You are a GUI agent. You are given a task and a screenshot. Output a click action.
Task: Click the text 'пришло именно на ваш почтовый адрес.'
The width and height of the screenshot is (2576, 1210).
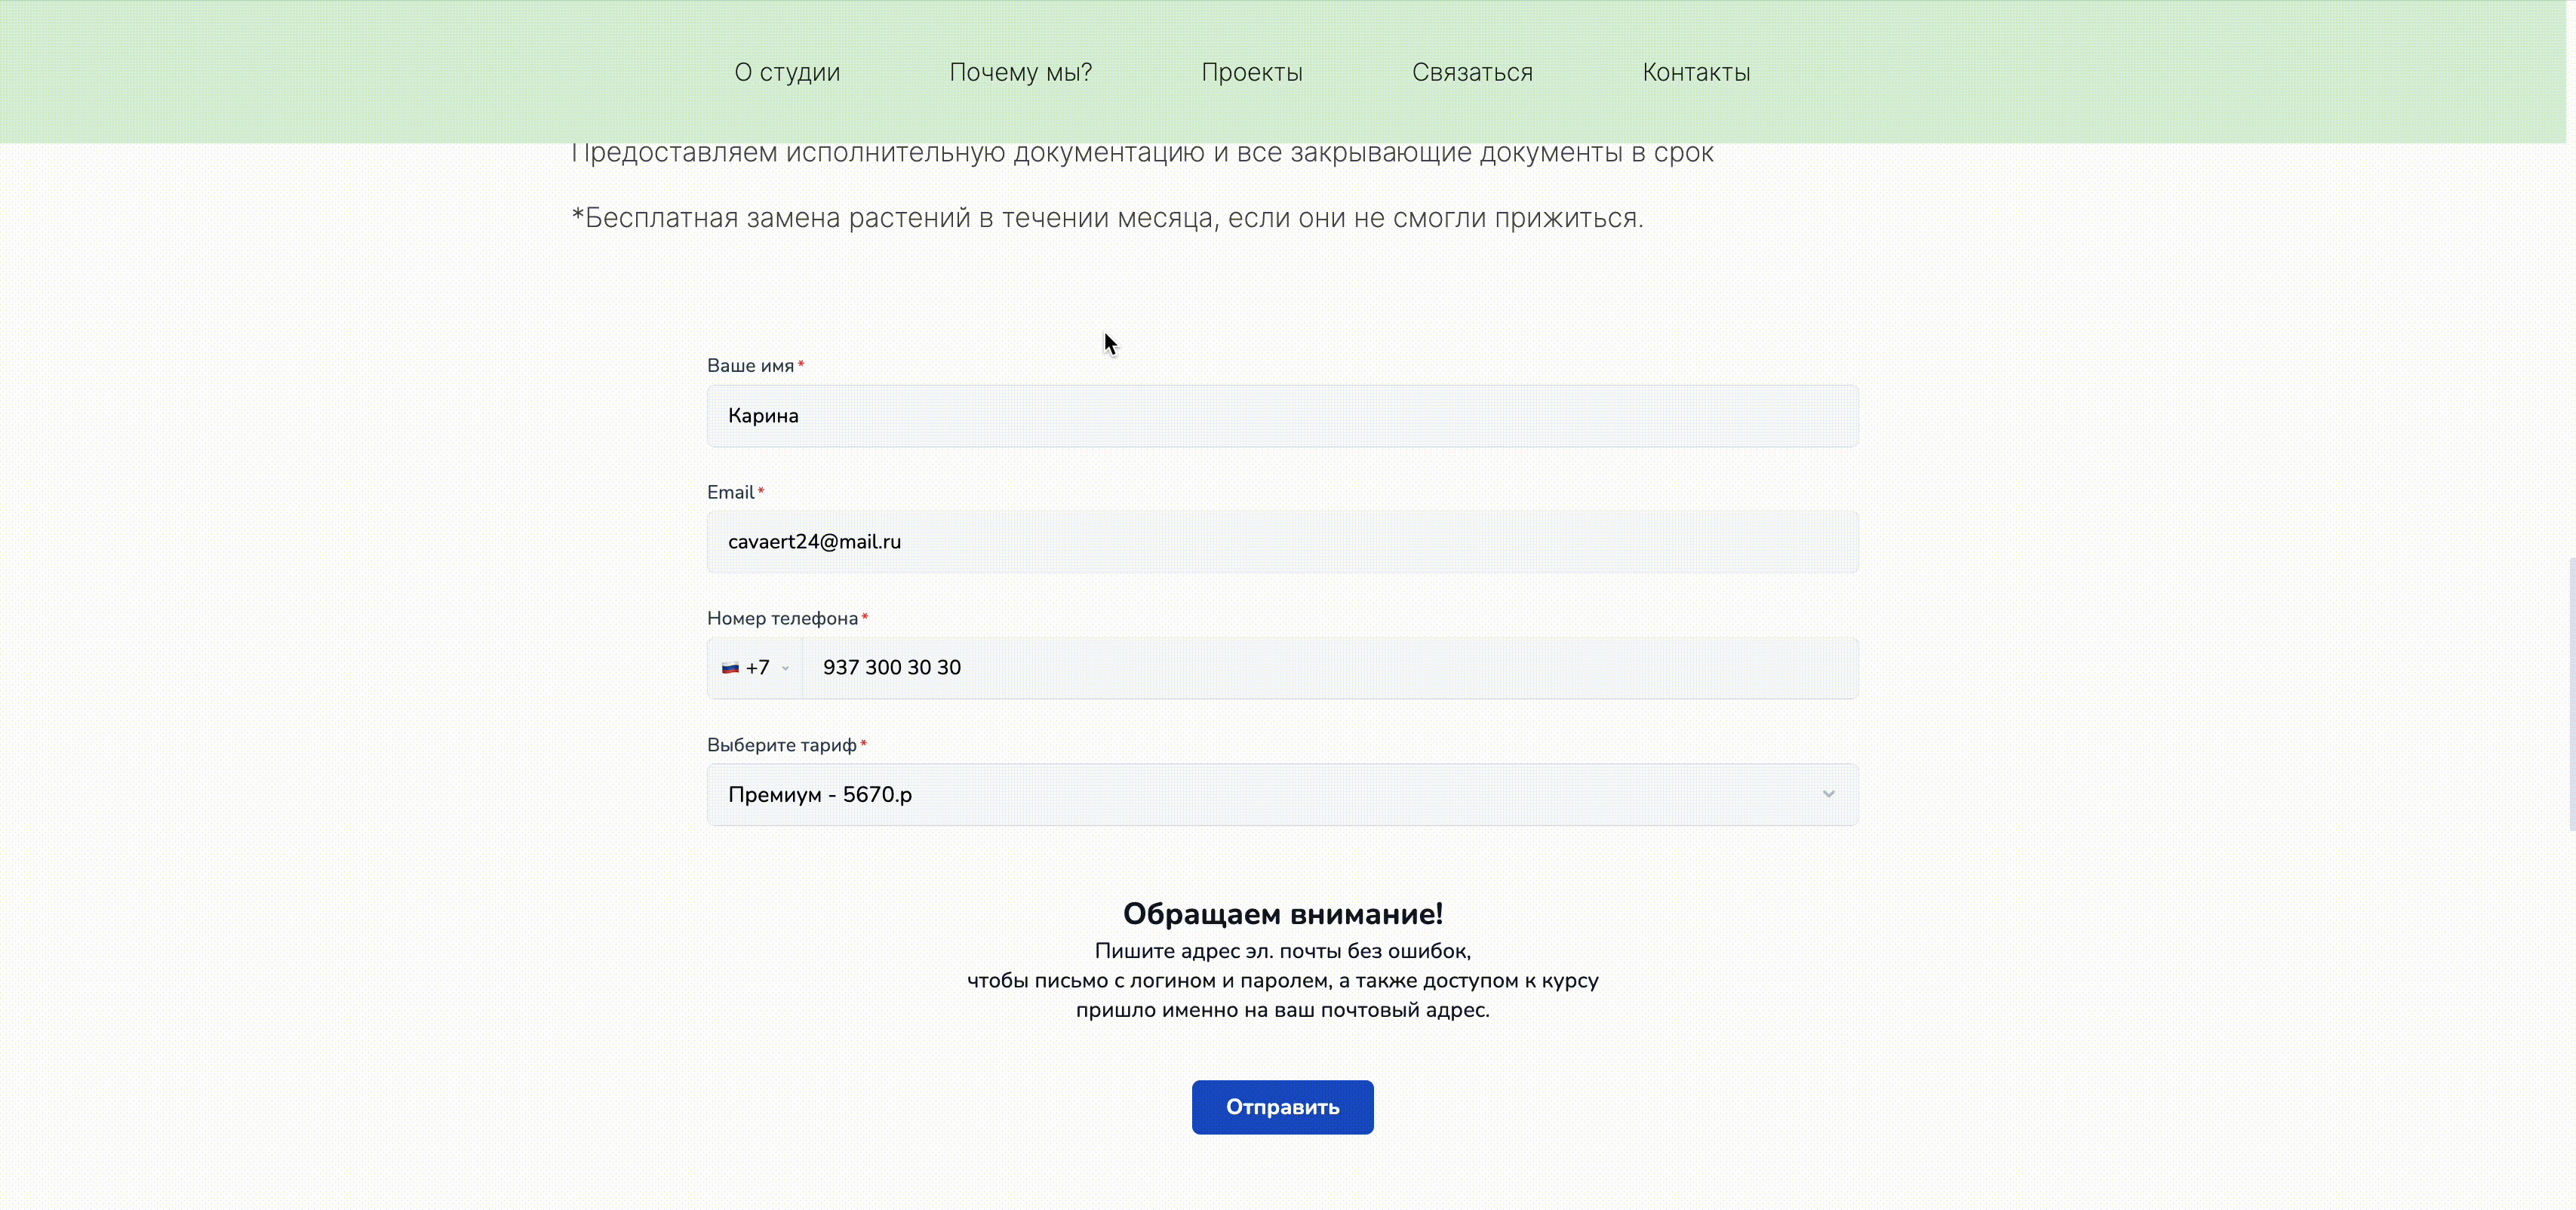coord(1282,1010)
